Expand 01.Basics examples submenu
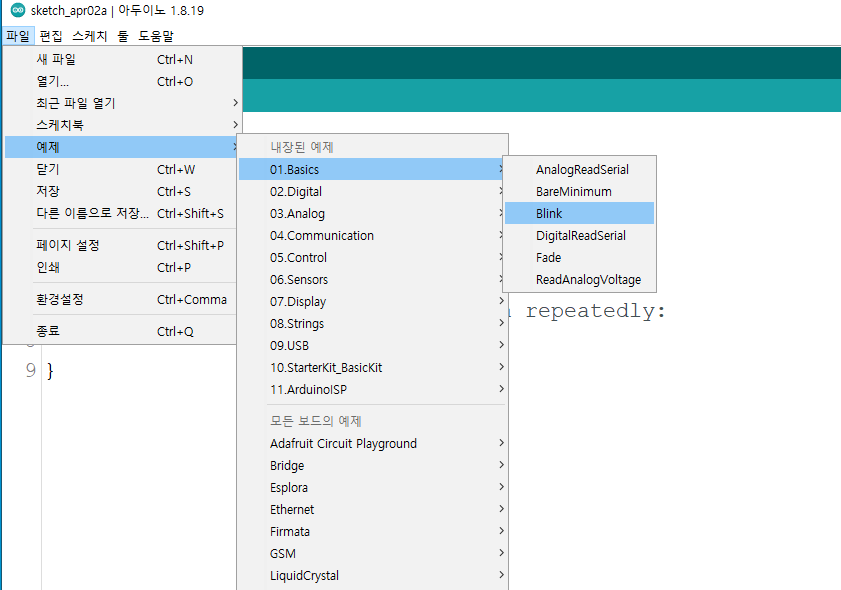Image resolution: width=841 pixels, height=590 pixels. (x=371, y=169)
